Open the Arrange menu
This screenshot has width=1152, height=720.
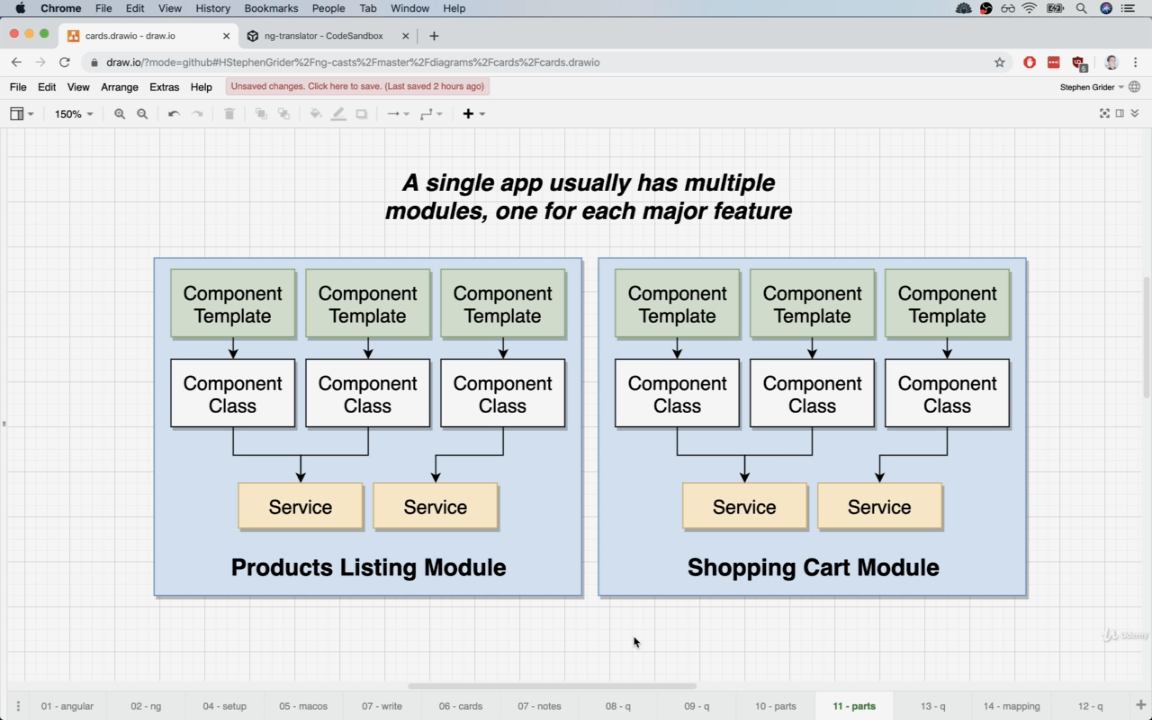coord(120,87)
